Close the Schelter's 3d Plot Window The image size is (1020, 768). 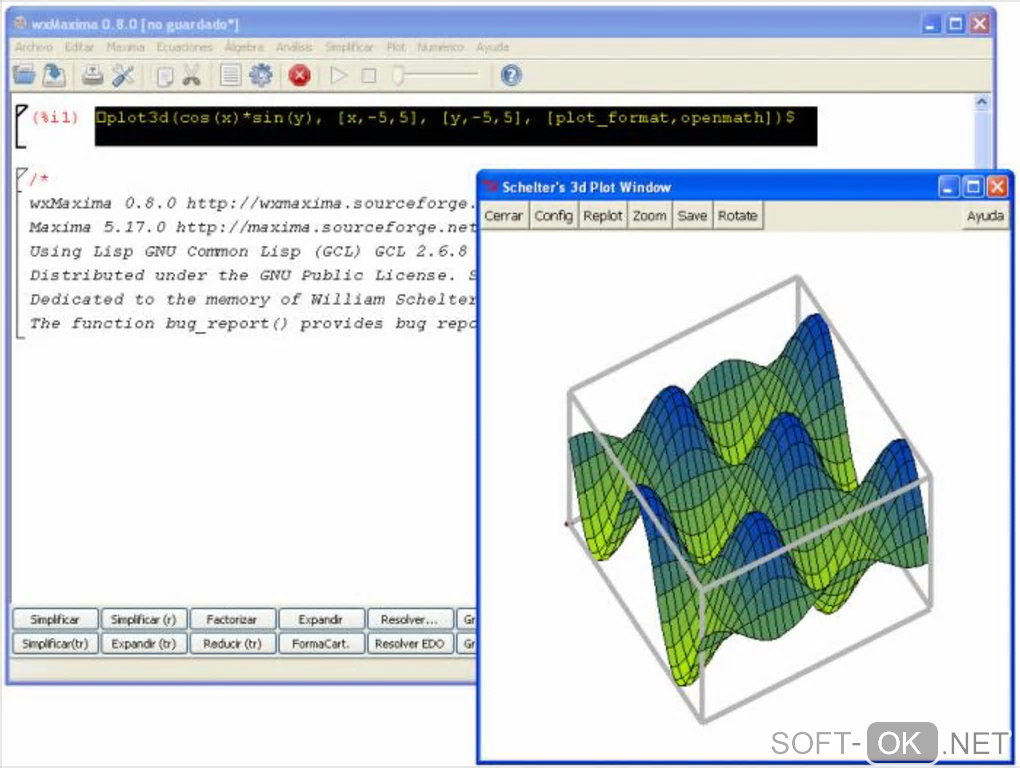click(x=997, y=187)
